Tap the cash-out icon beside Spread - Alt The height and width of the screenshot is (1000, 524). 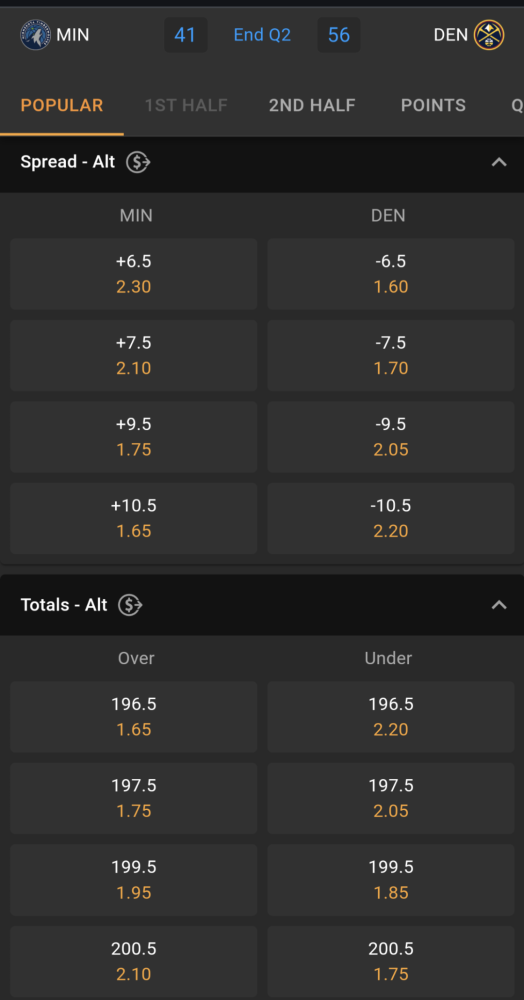coord(138,162)
